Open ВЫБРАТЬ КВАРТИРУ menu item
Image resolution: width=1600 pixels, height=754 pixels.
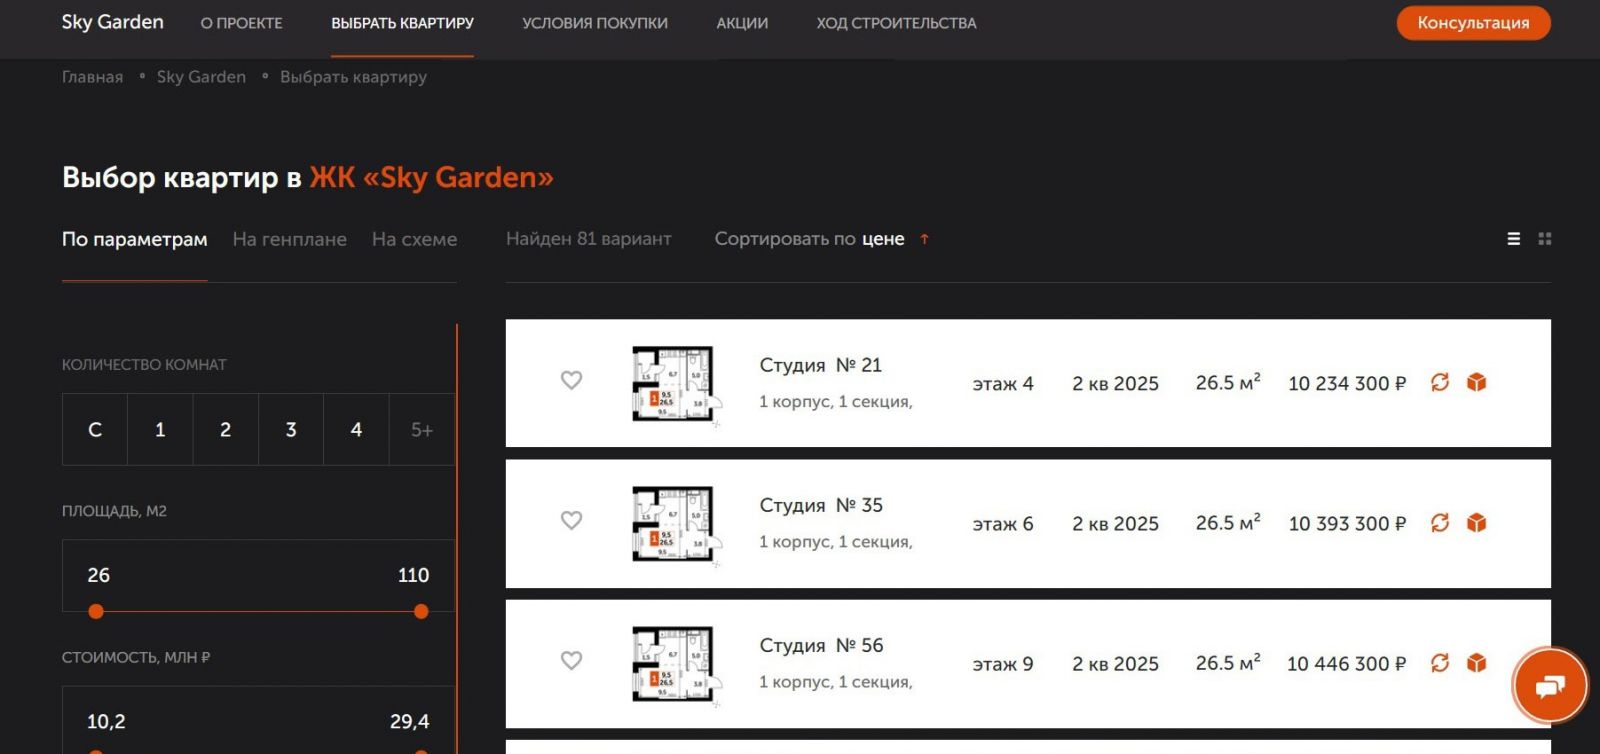403,23
